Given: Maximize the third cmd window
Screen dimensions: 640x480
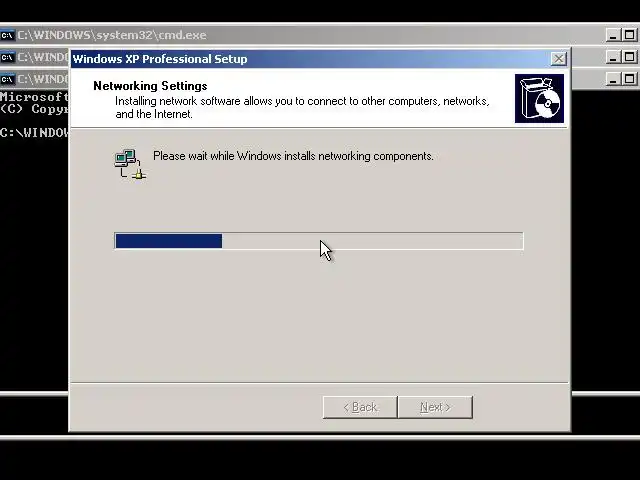Looking at the screenshot, I should [629, 79].
